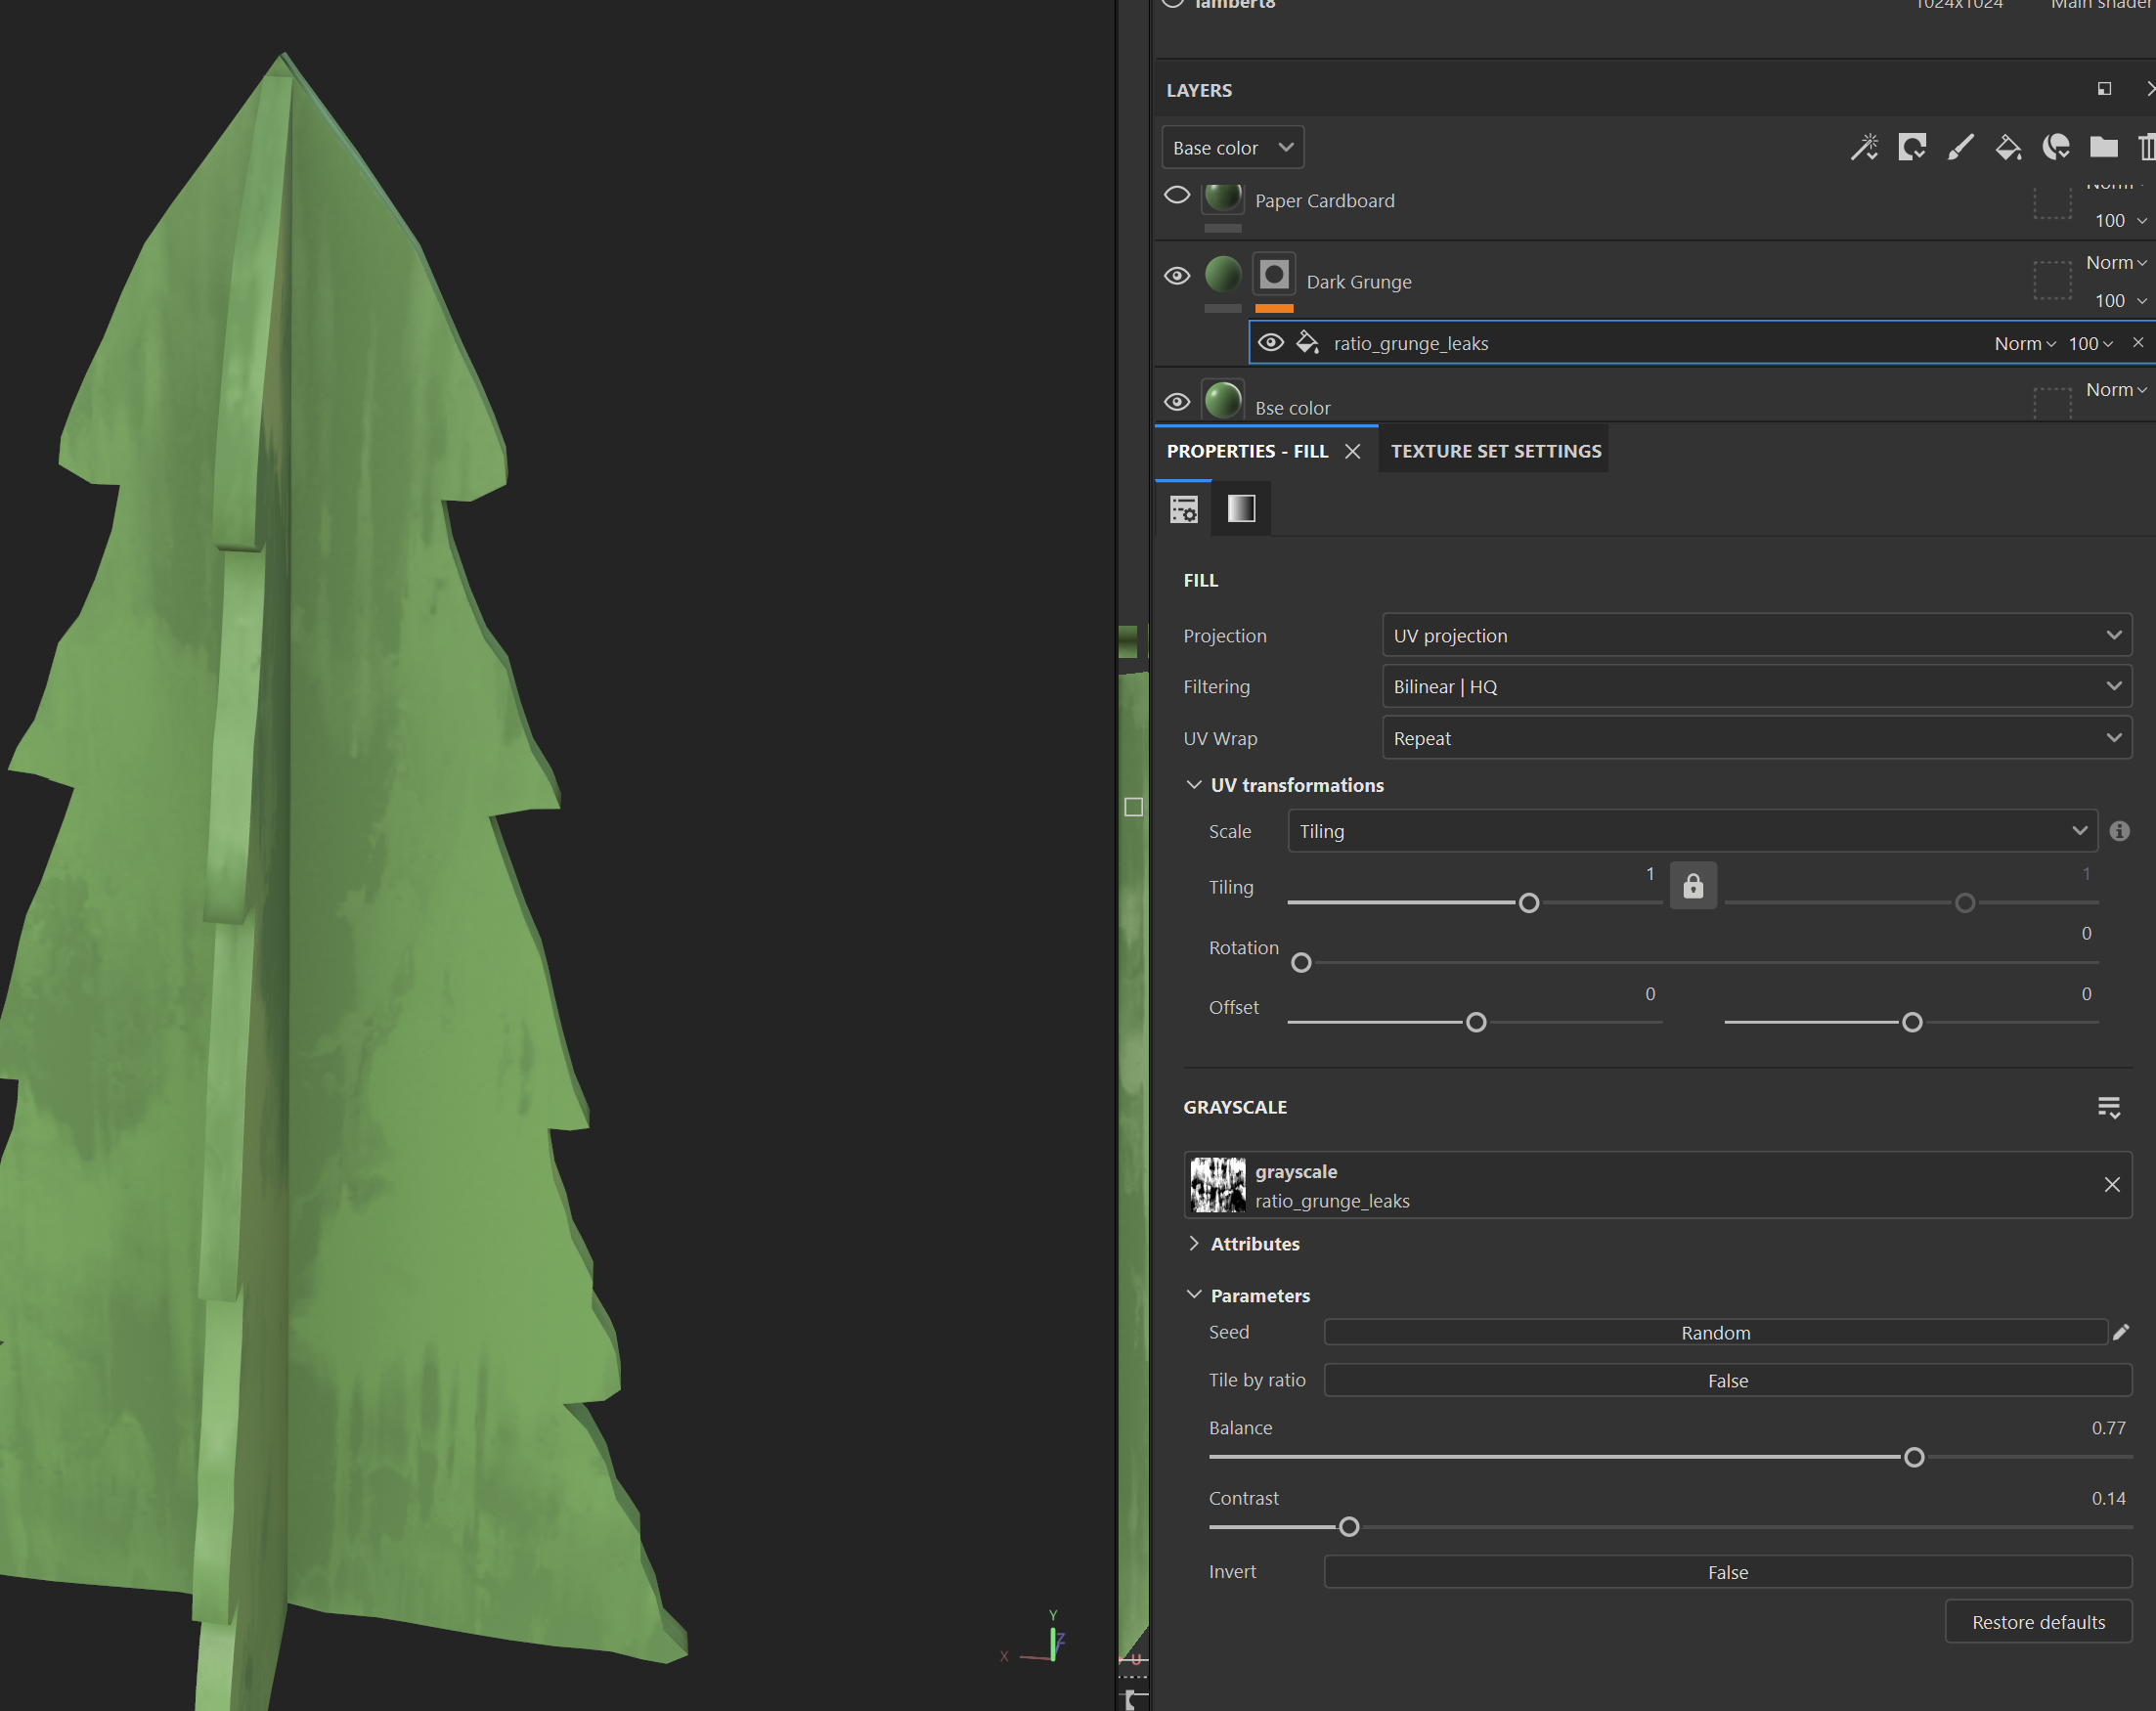Click the Balance slider handle

coord(1914,1457)
